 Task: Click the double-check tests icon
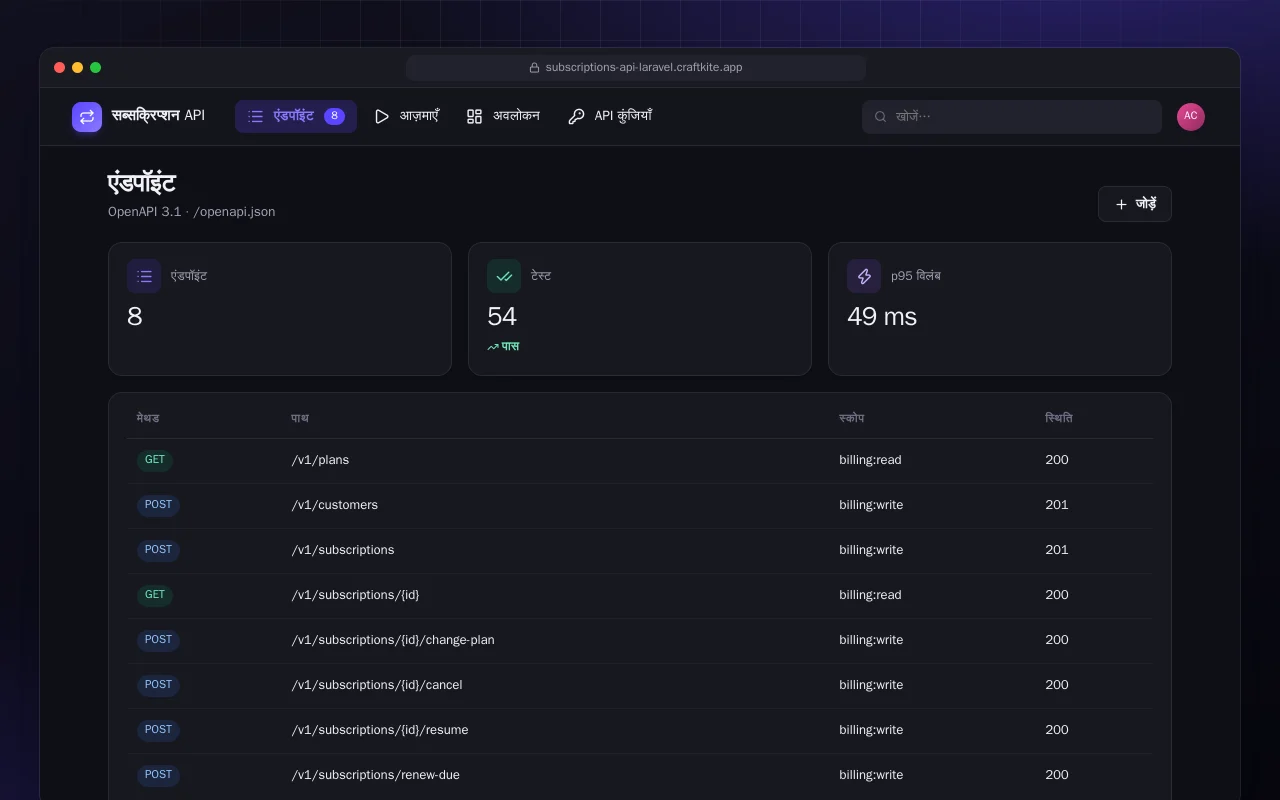click(x=504, y=276)
